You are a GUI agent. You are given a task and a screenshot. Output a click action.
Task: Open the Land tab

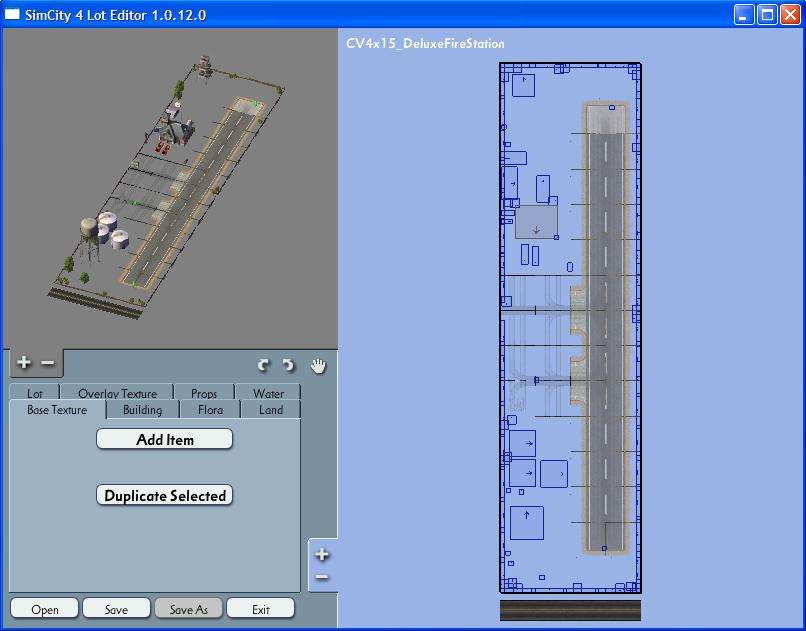coord(271,410)
